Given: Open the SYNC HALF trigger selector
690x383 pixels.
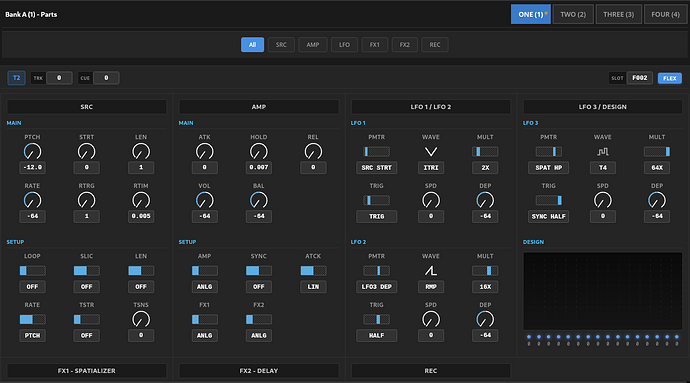Looking at the screenshot, I should tap(548, 216).
